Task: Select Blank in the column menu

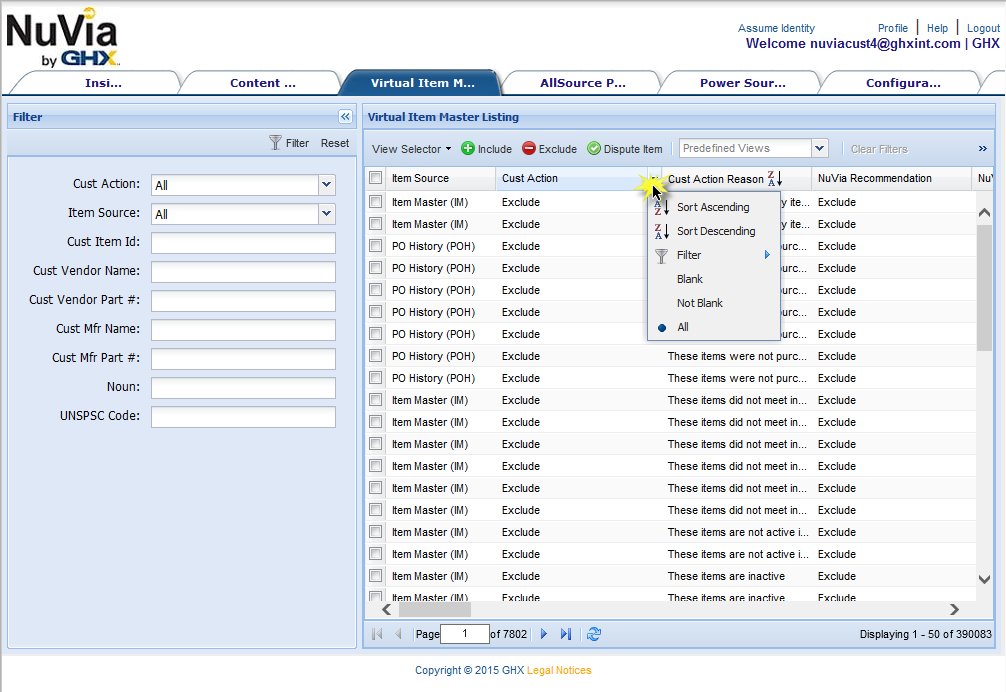Action: (713, 279)
